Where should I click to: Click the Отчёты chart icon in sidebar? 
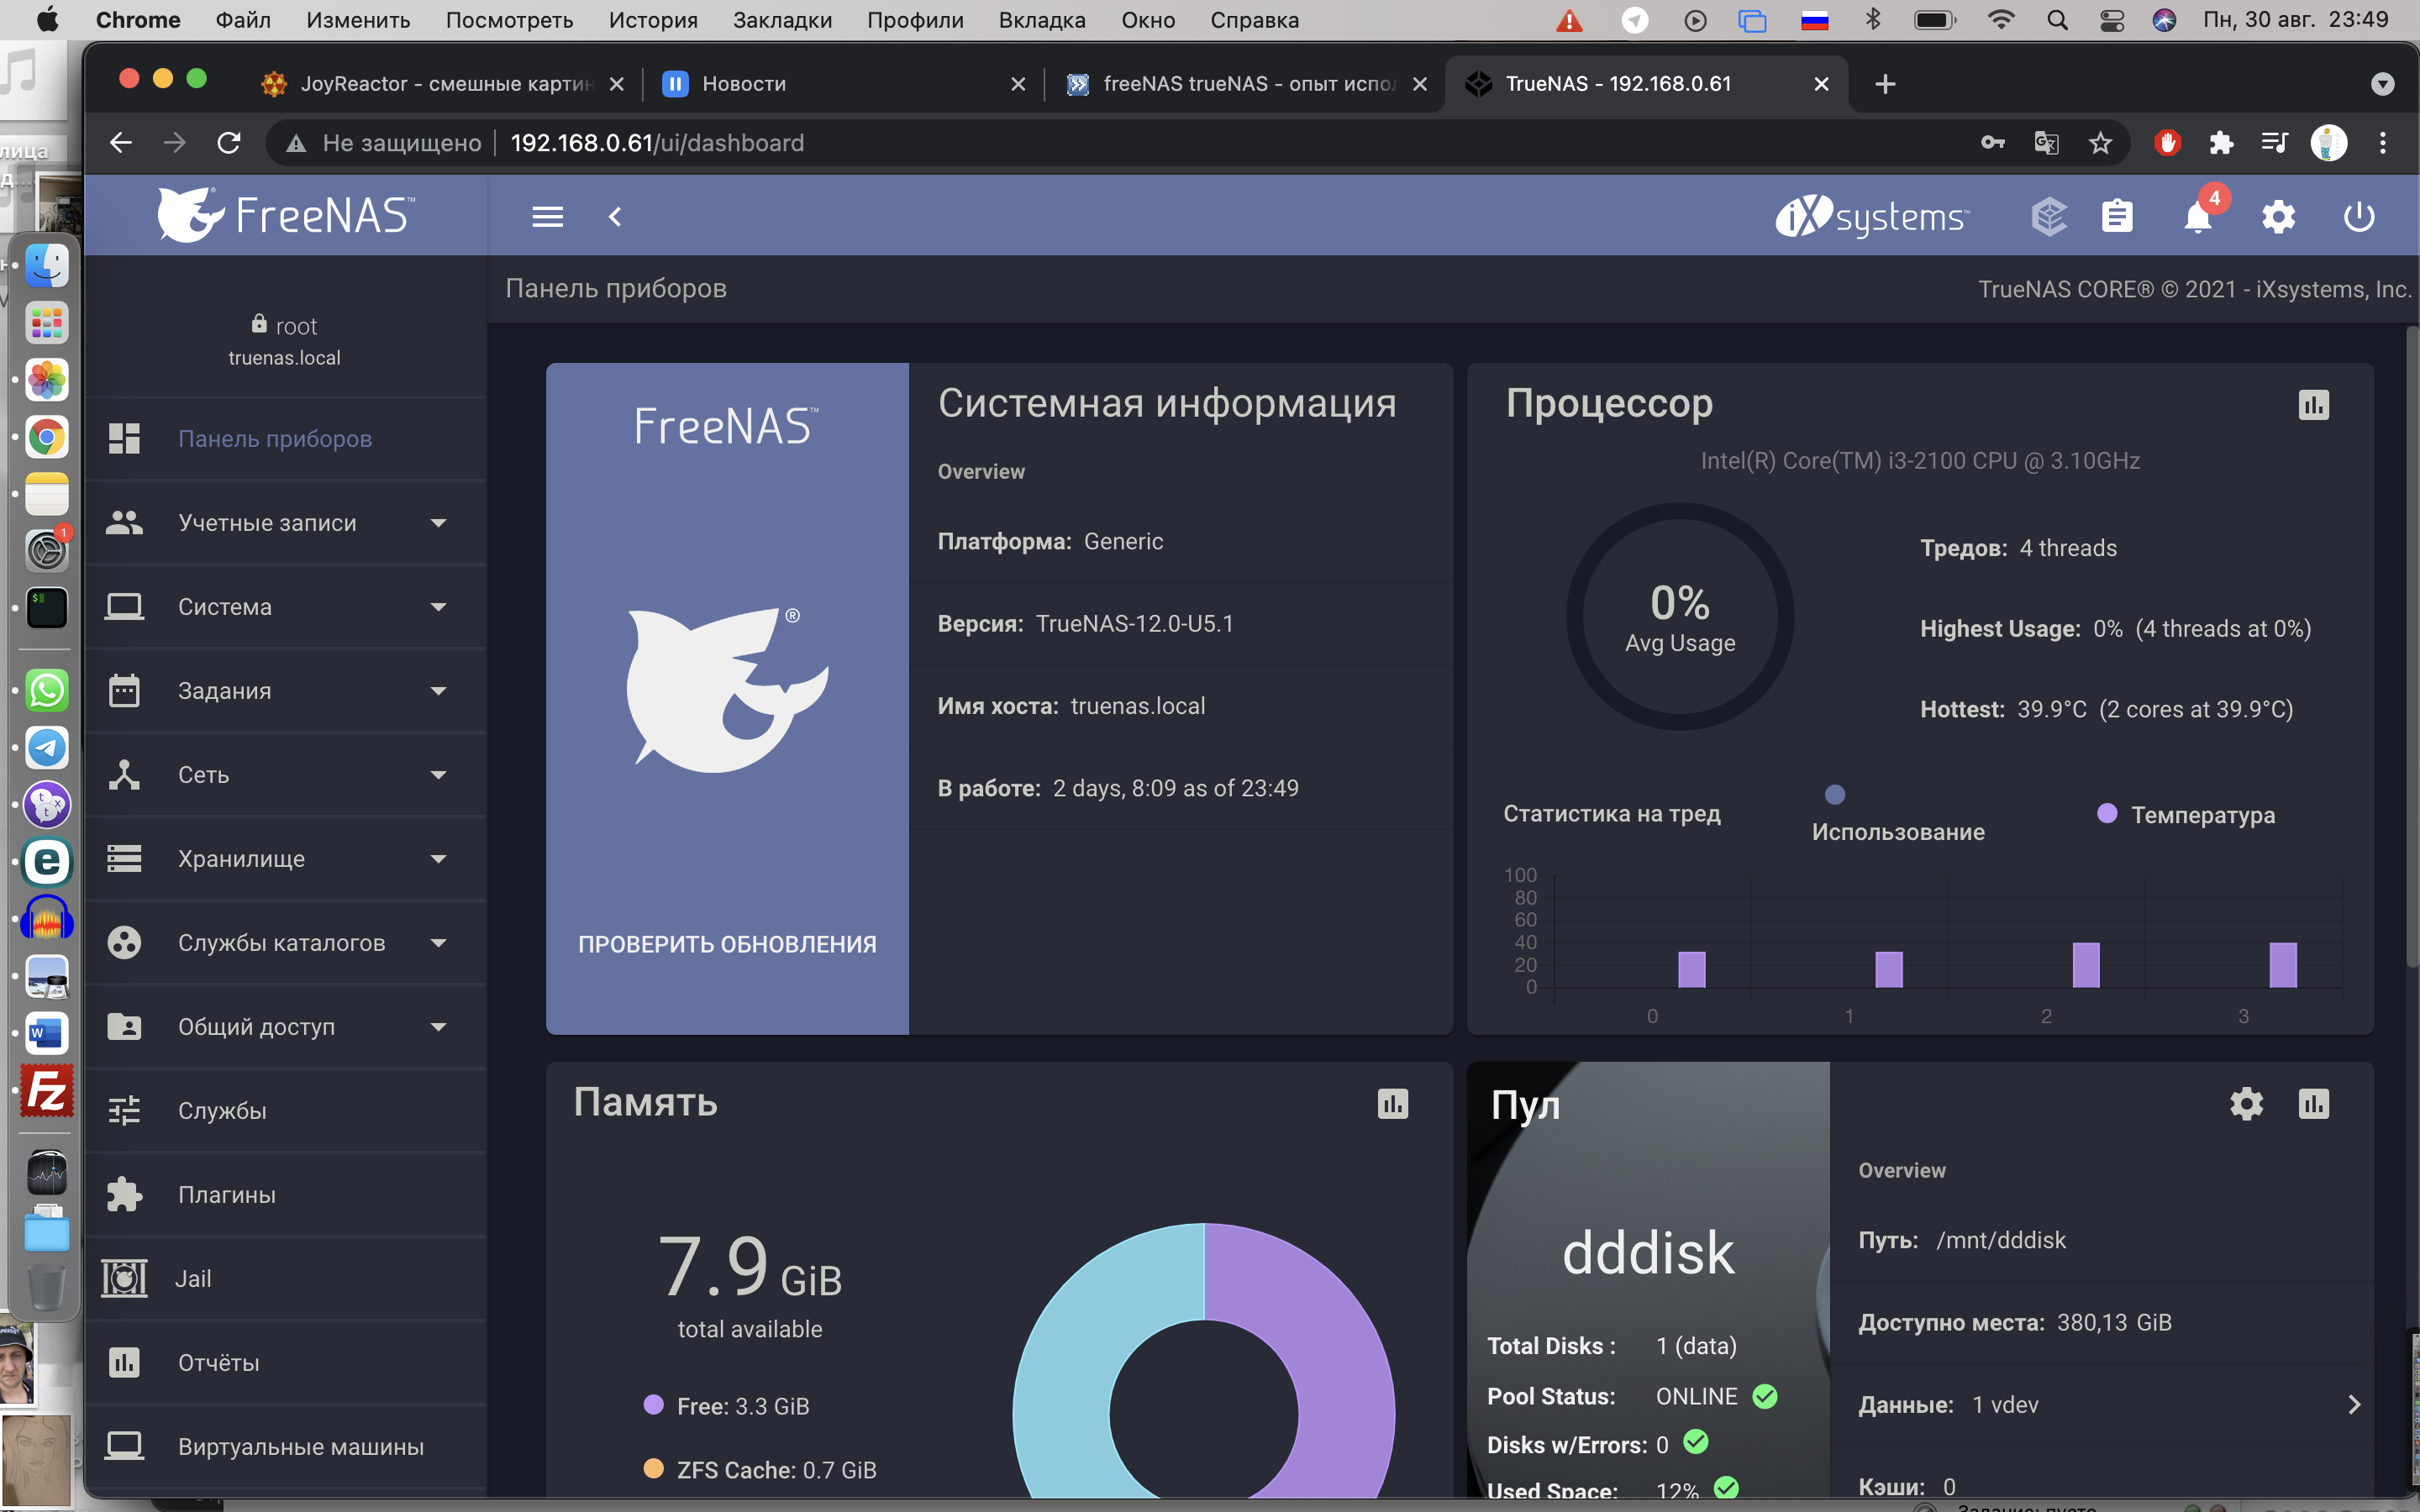click(x=124, y=1362)
